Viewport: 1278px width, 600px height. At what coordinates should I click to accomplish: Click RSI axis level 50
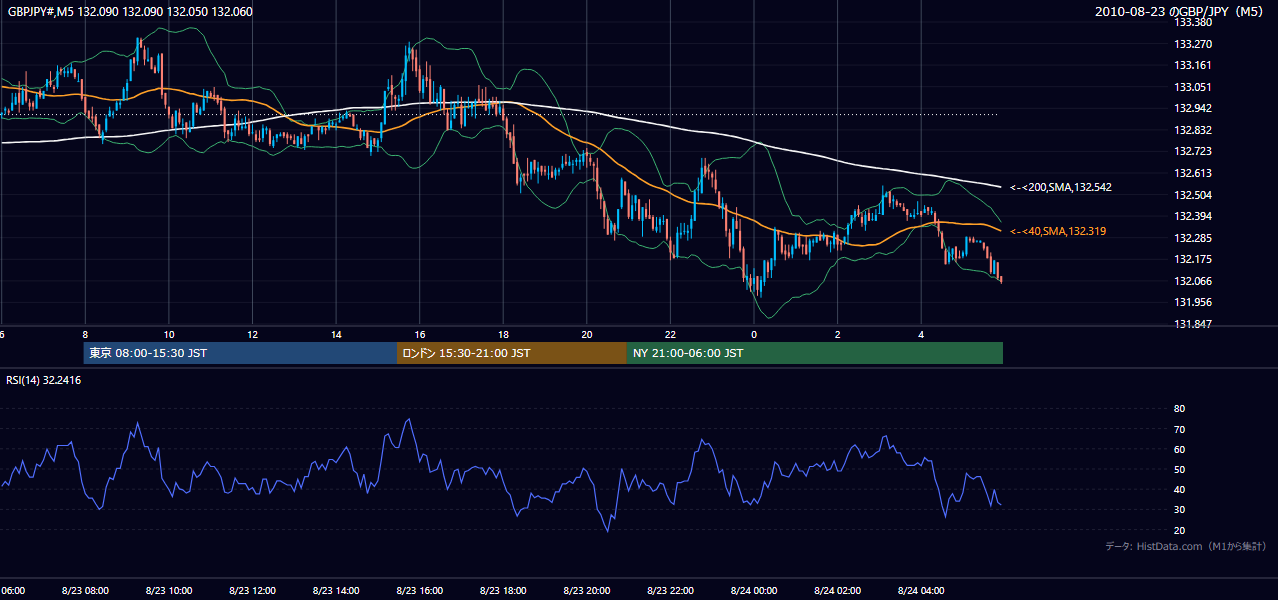coord(1179,469)
